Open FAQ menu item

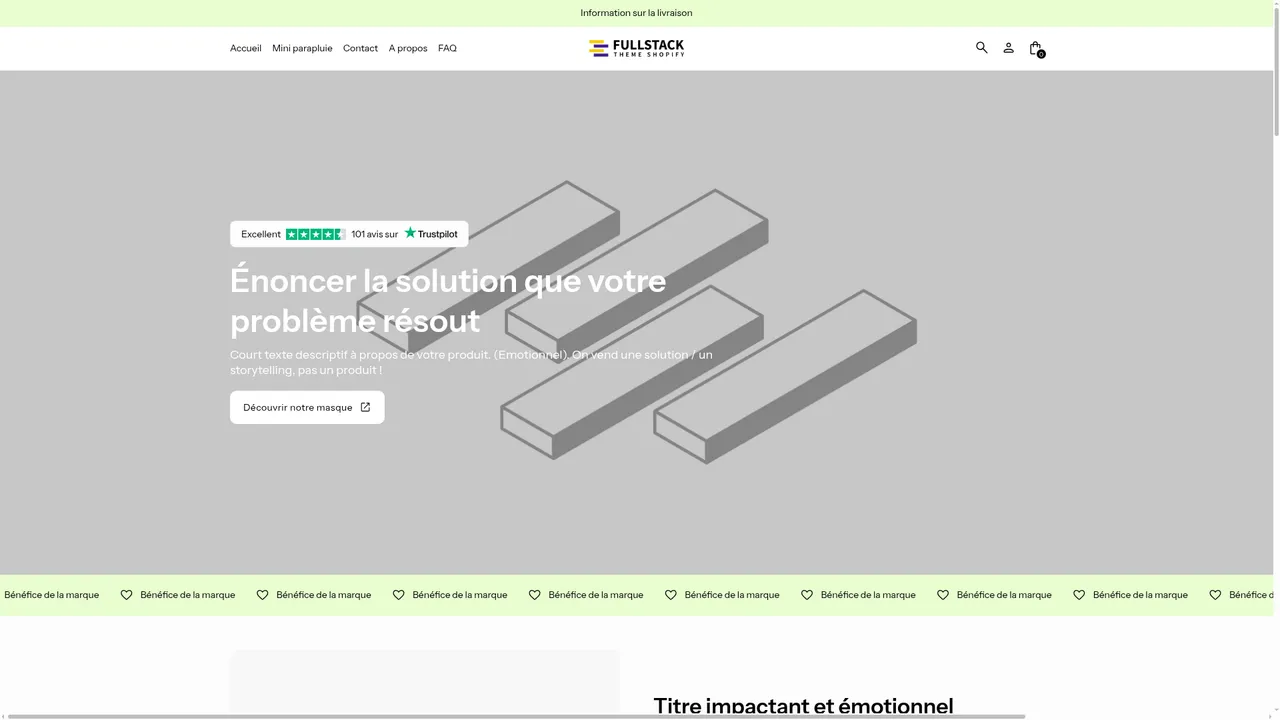(447, 48)
